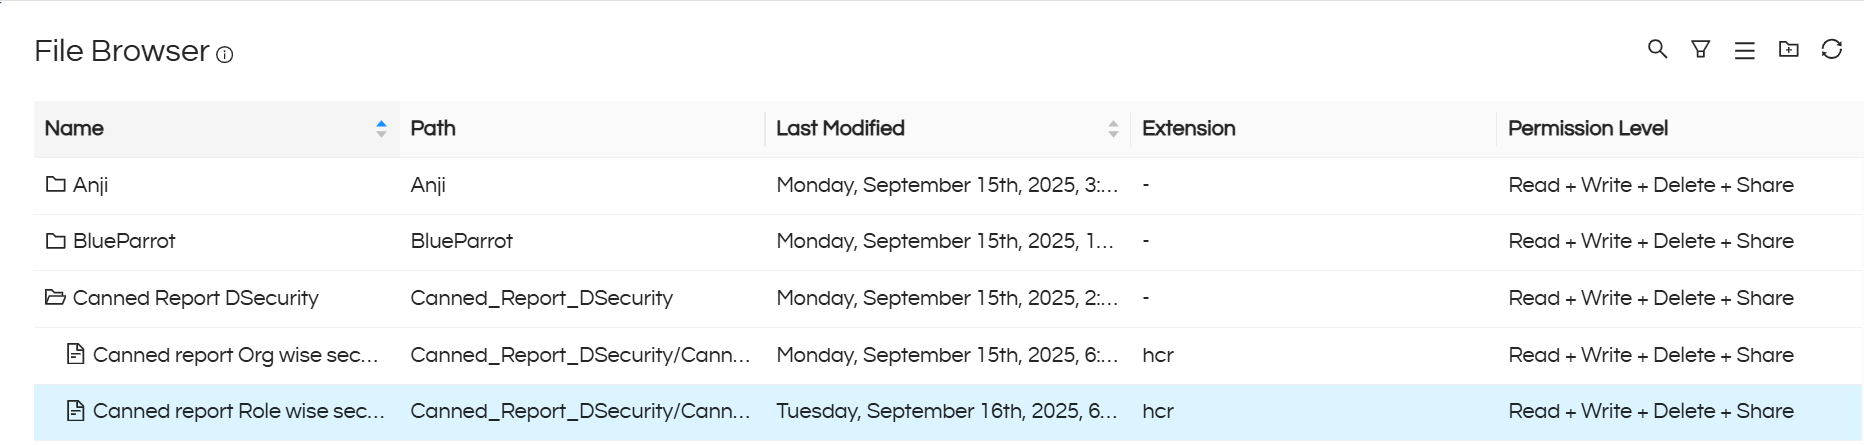
Task: Click the info icon beside File Browser
Action: pyautogui.click(x=225, y=55)
